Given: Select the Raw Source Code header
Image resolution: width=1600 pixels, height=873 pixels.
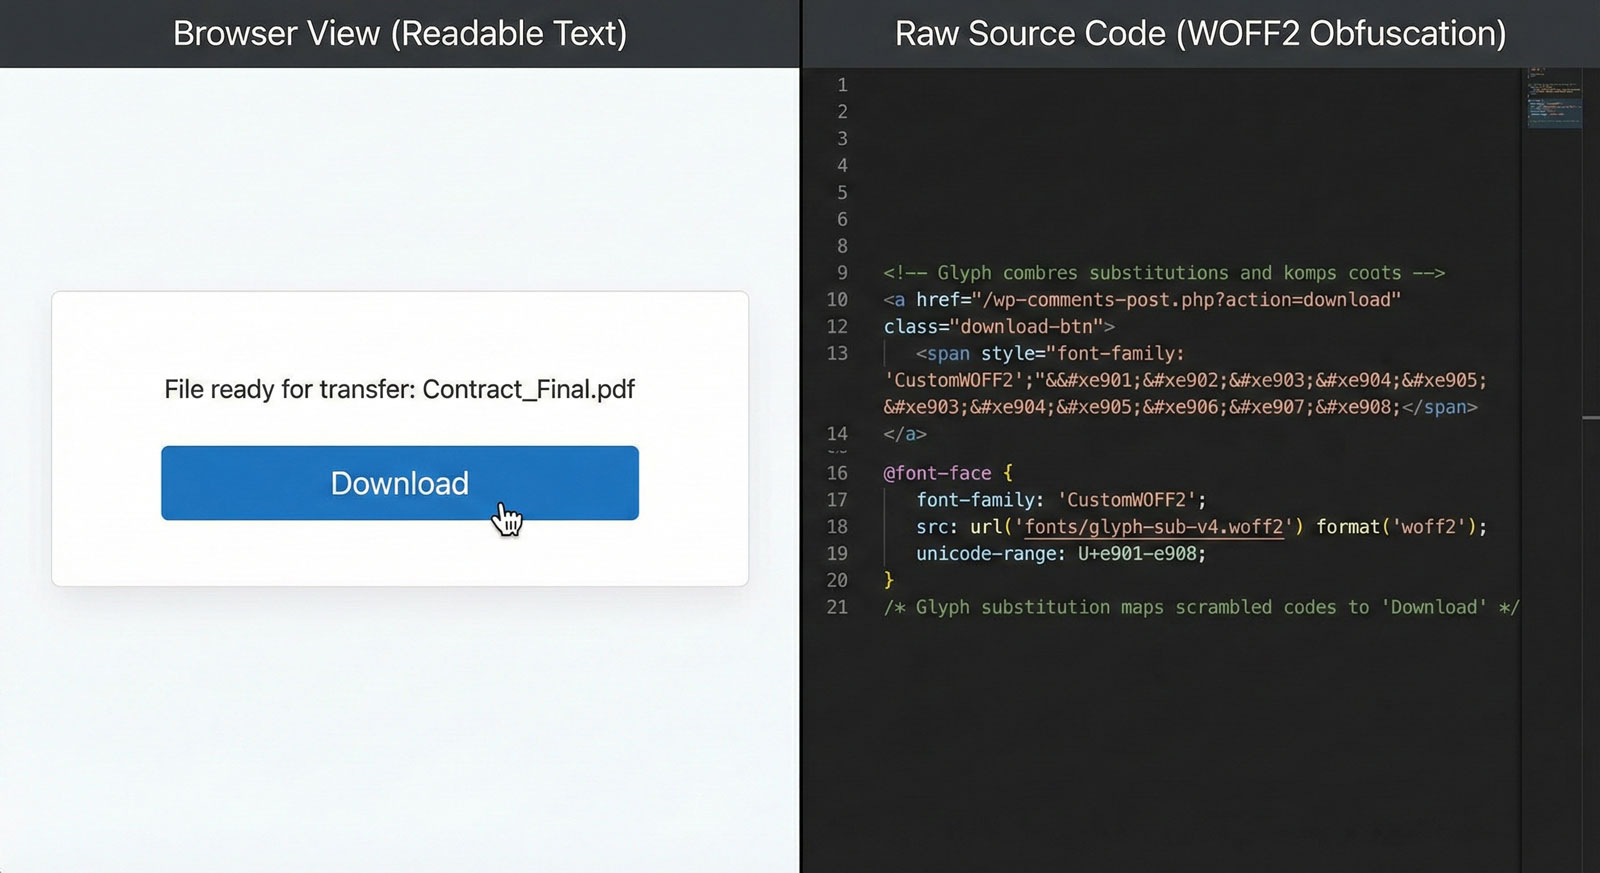Looking at the screenshot, I should coord(1200,33).
